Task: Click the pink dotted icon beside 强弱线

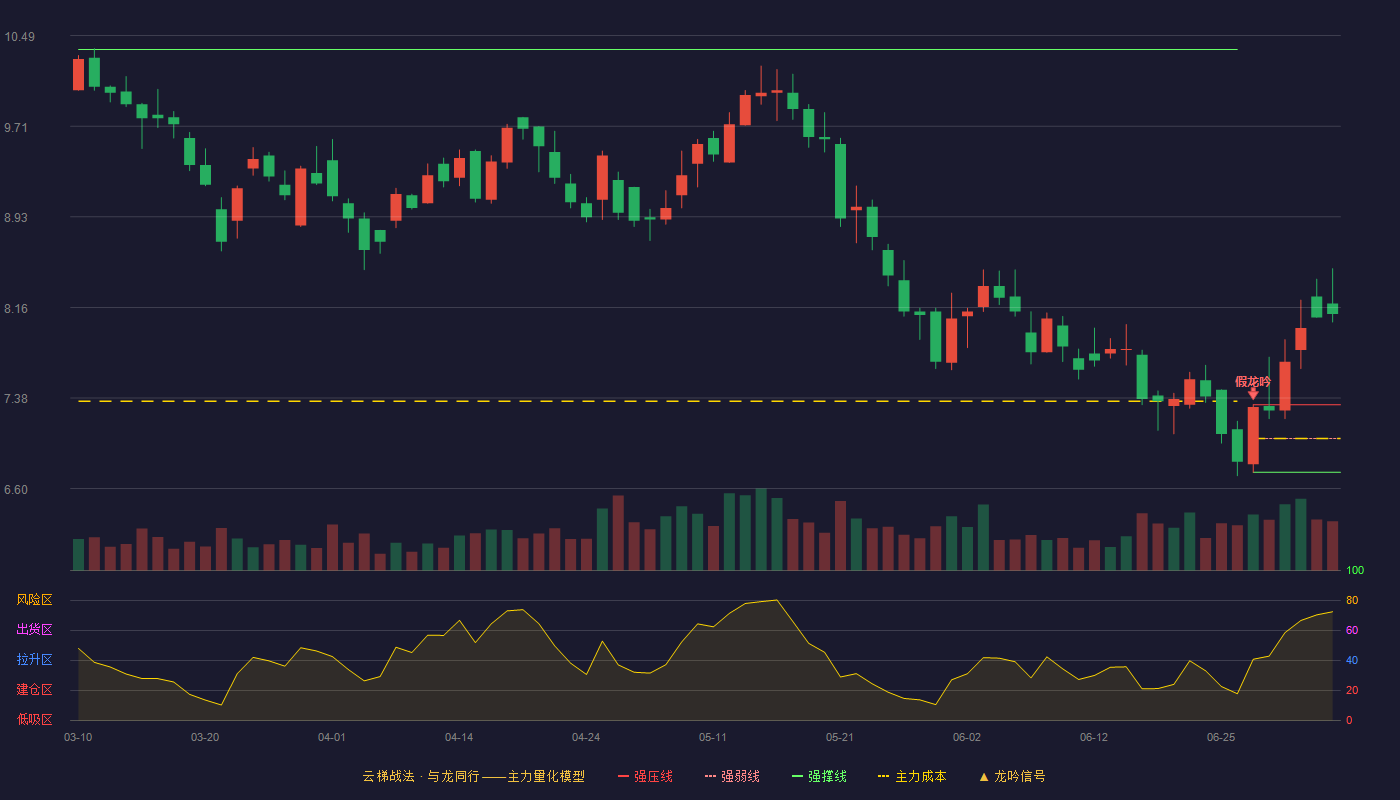Action: pos(711,776)
